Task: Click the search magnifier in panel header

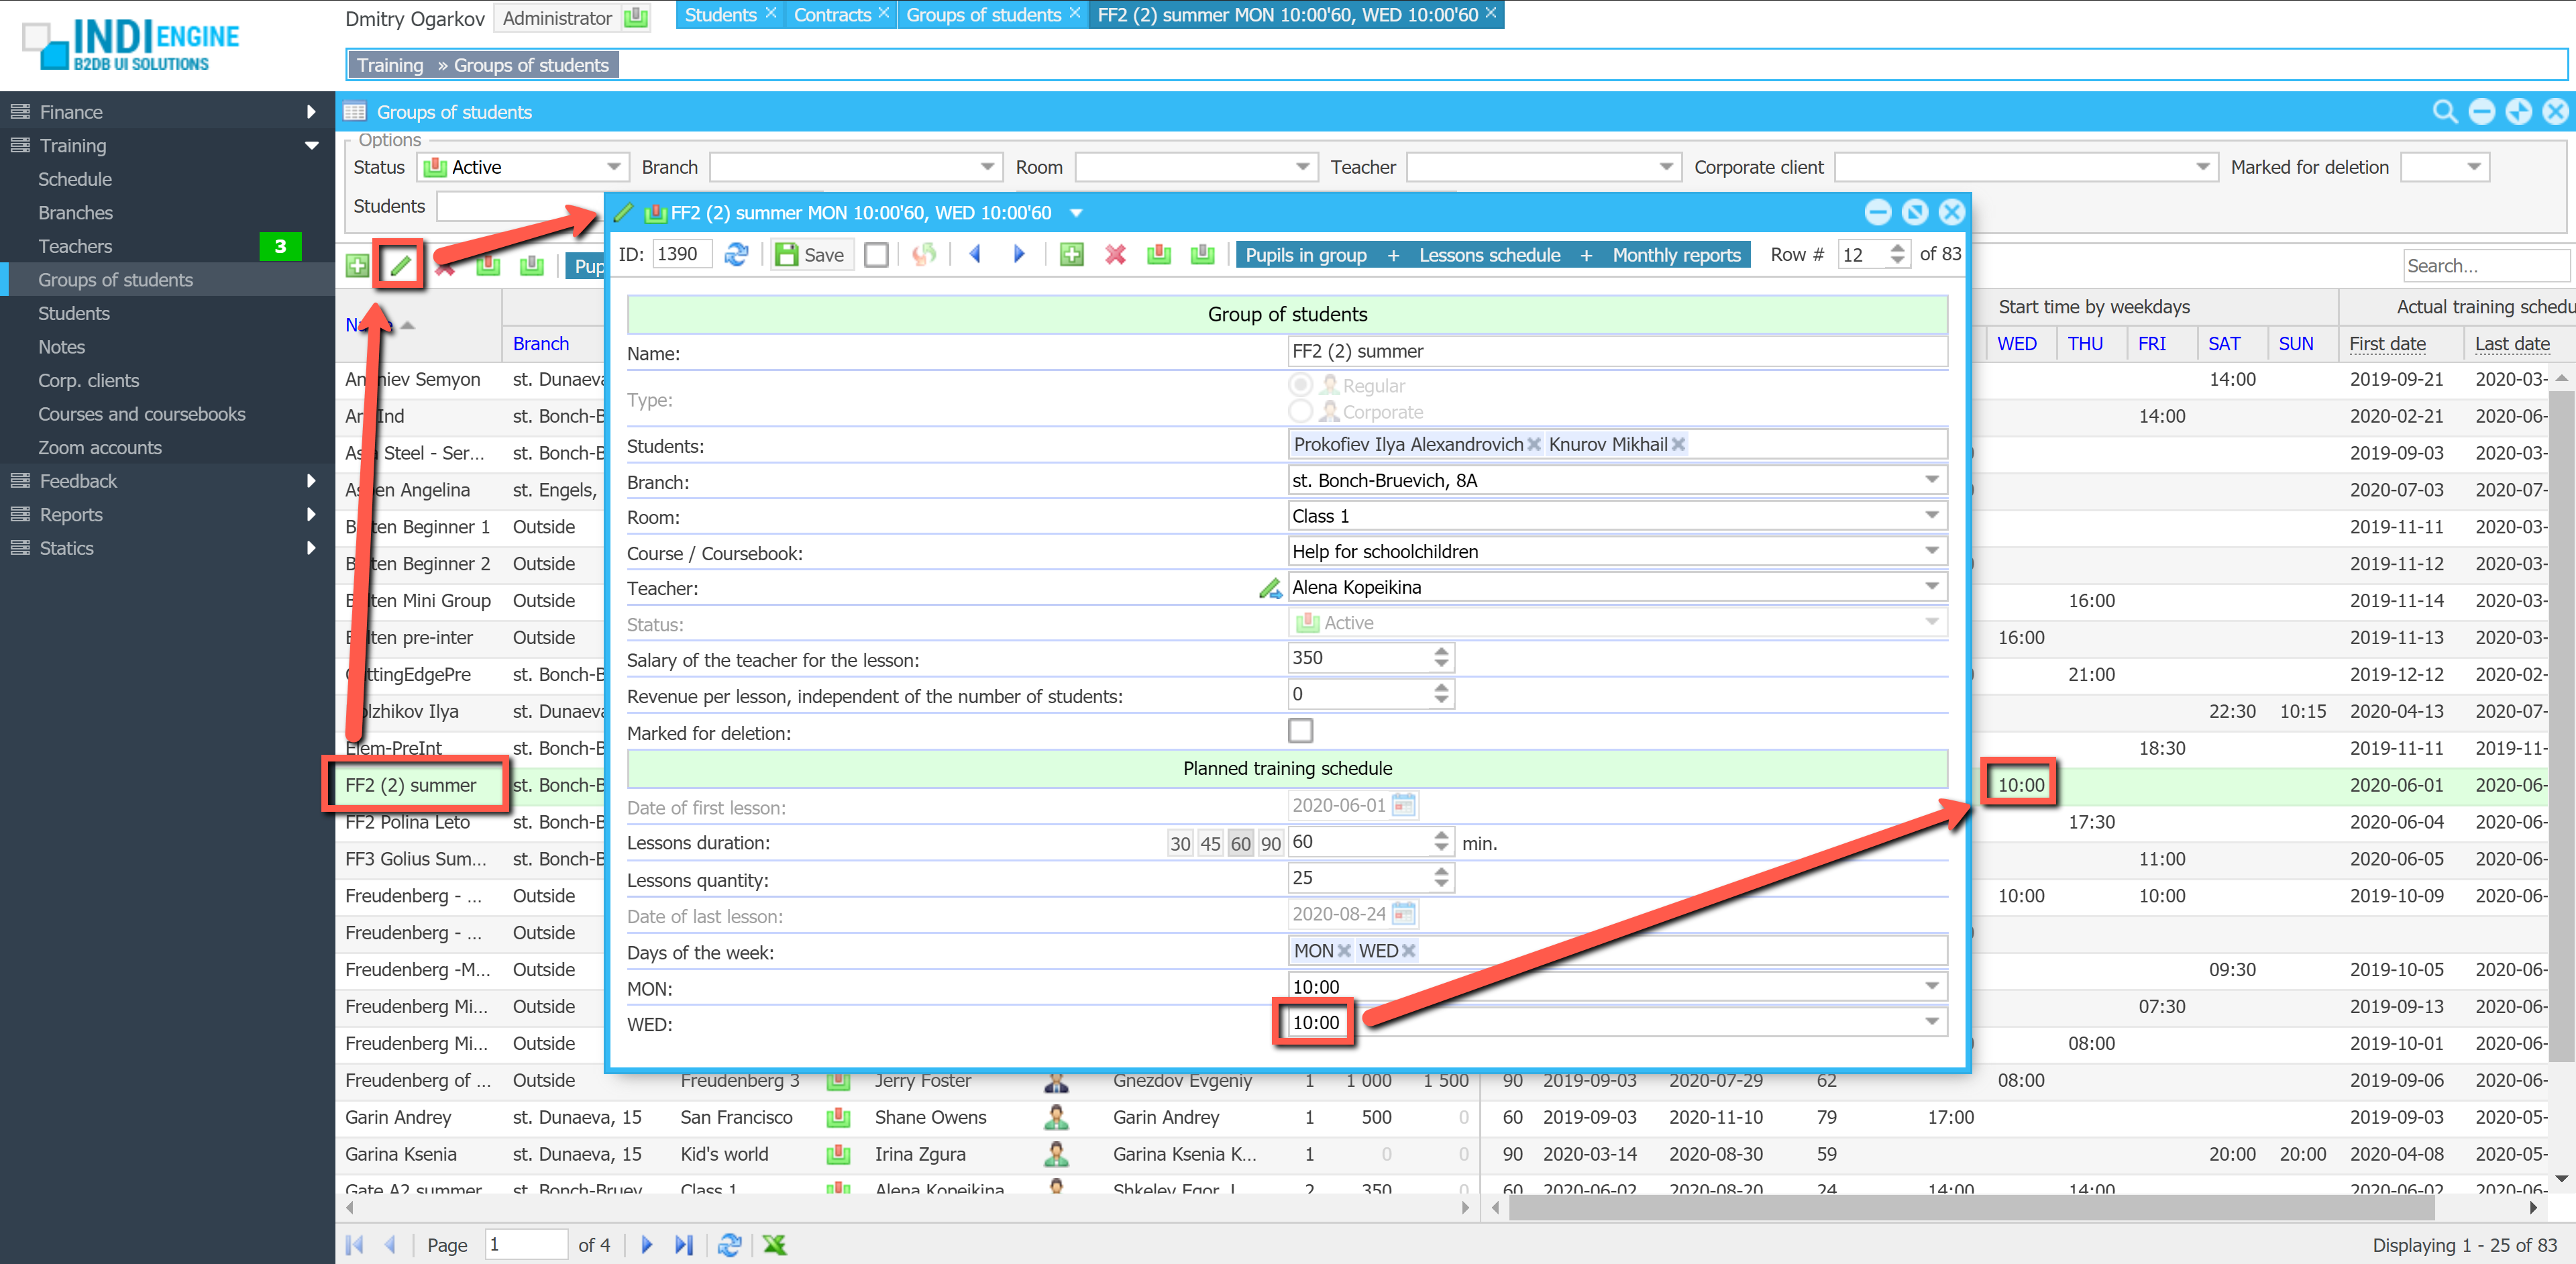Action: pyautogui.click(x=2444, y=112)
